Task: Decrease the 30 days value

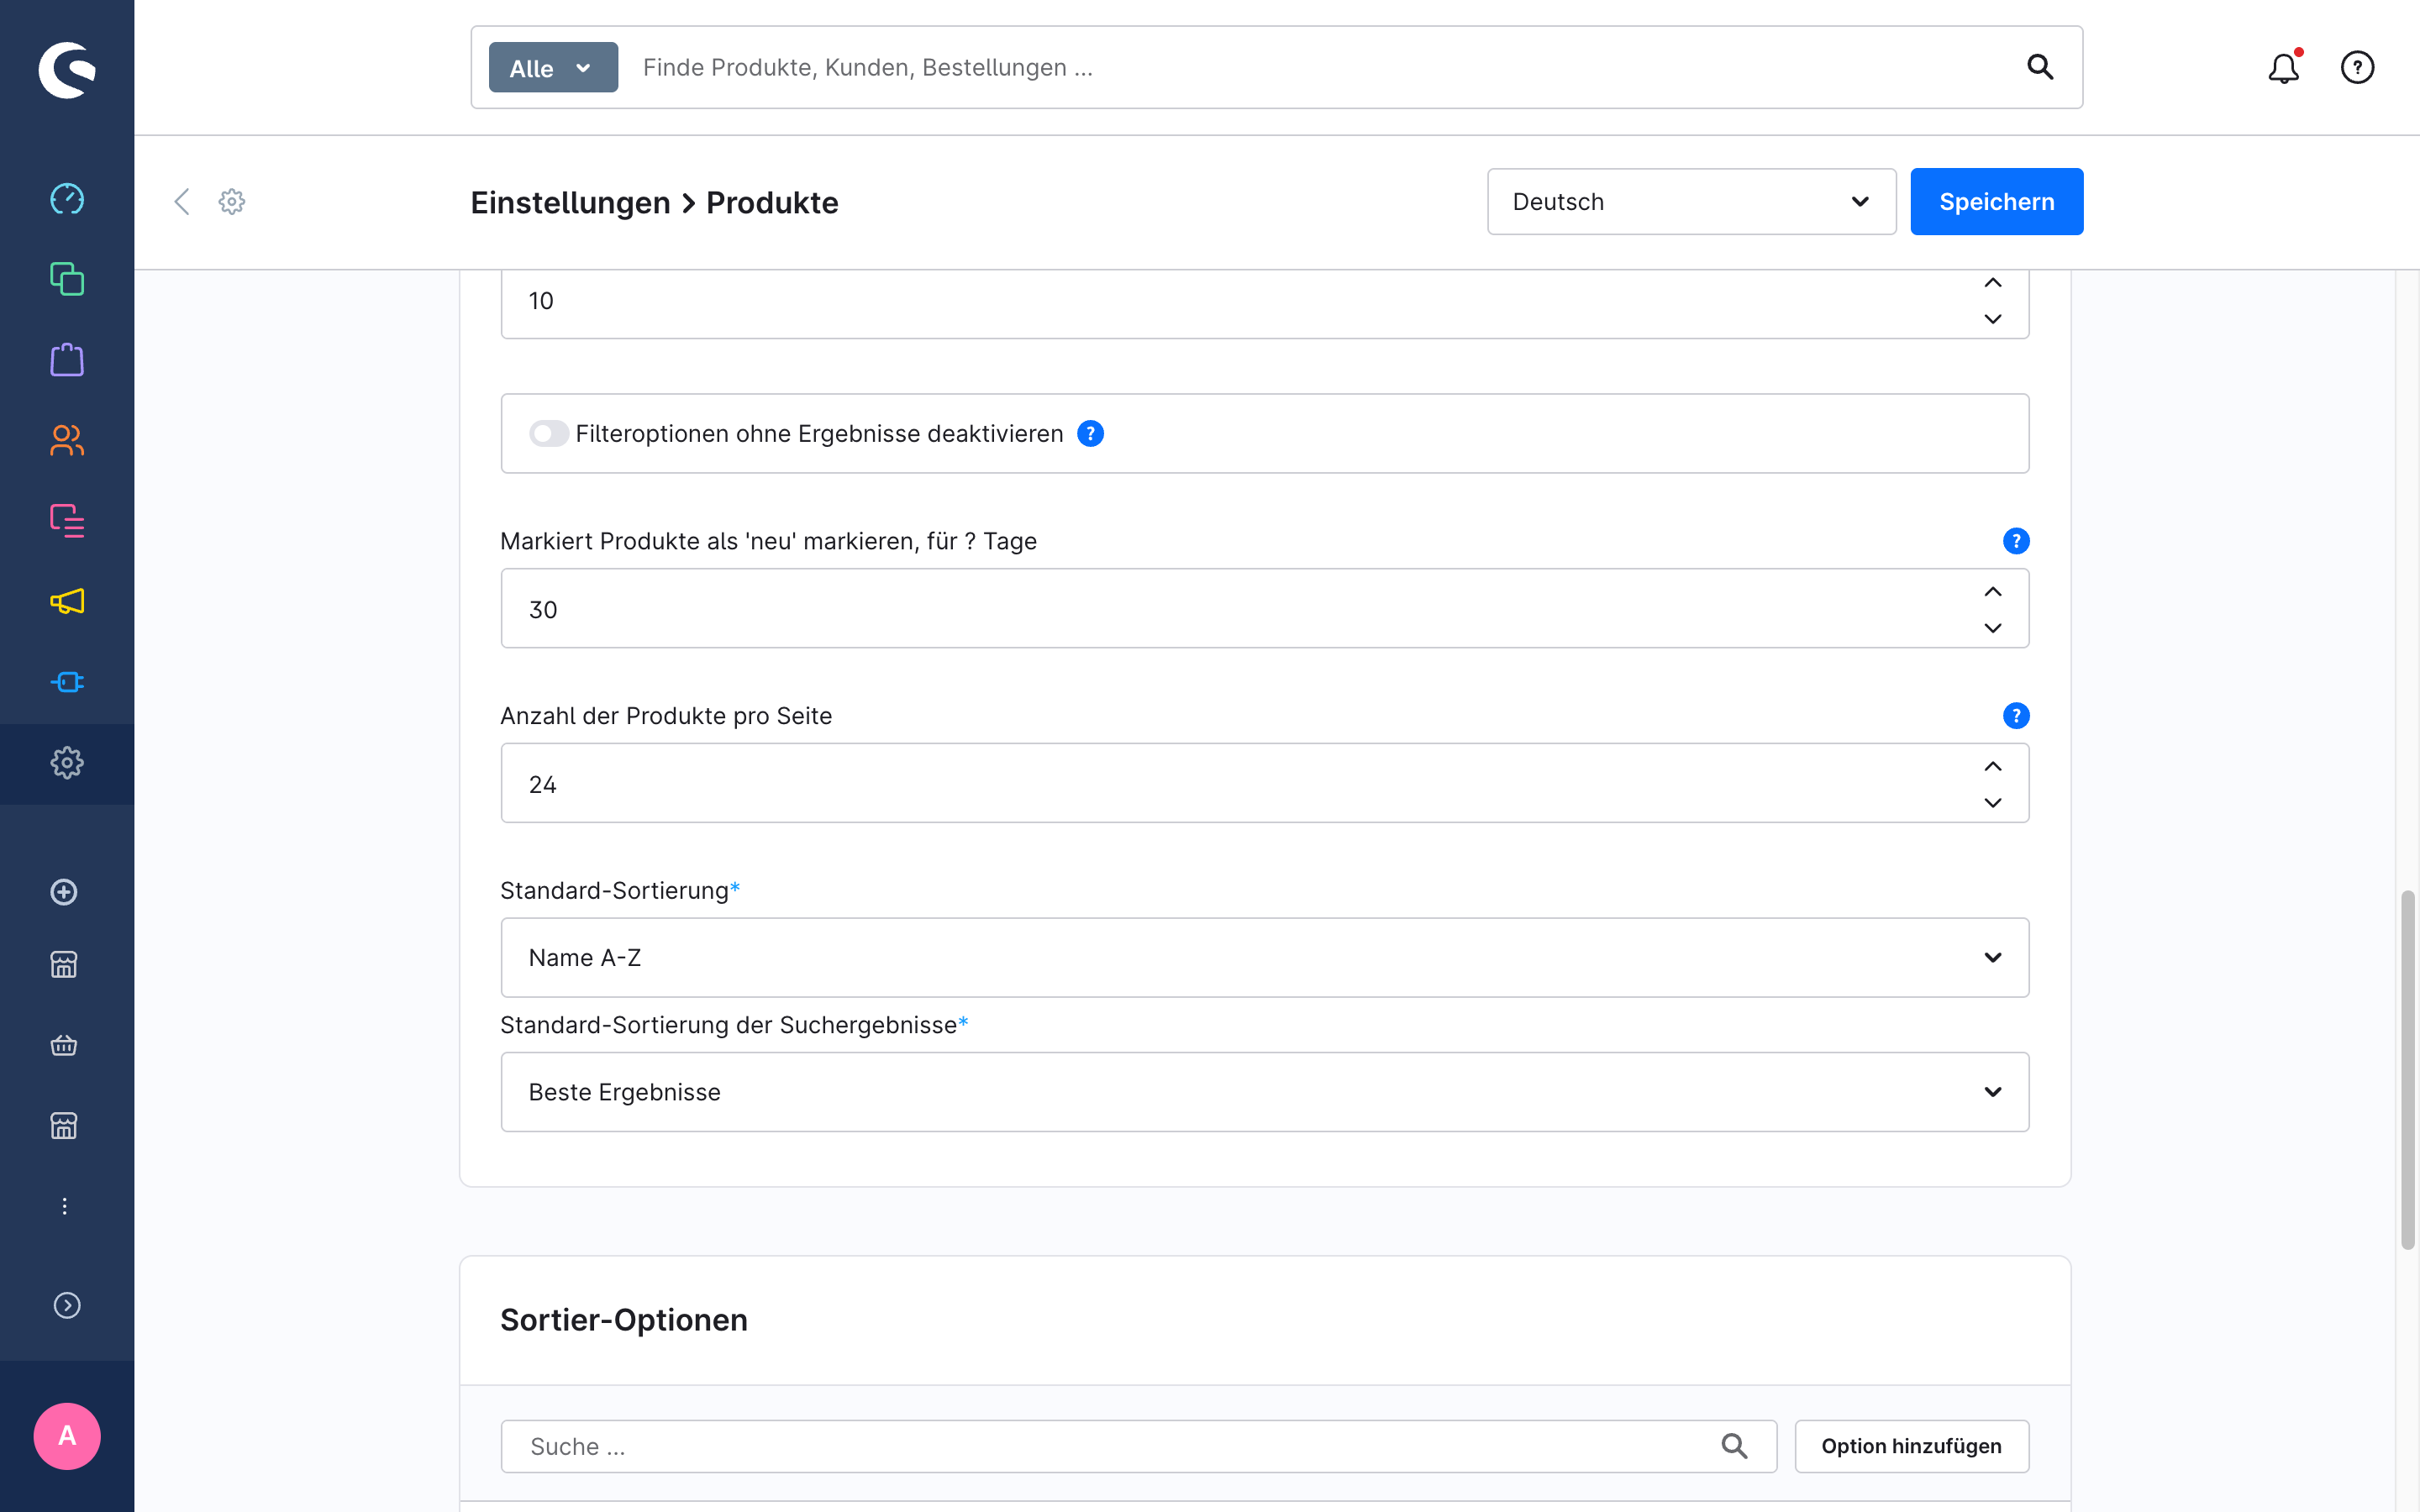Action: 1993,628
